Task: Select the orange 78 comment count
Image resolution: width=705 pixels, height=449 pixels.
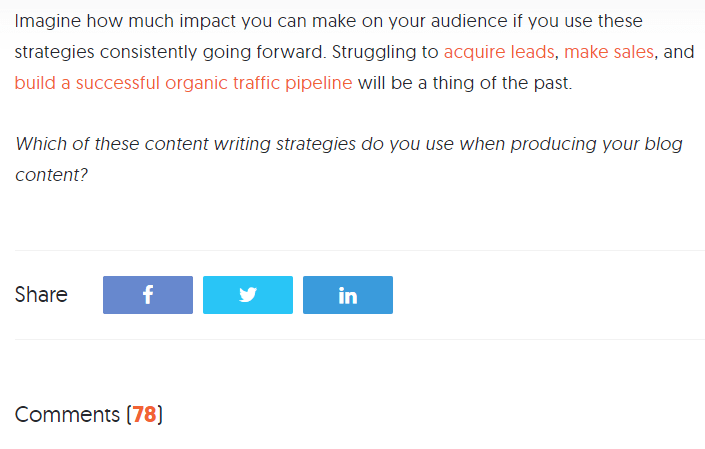Action: coord(144,414)
